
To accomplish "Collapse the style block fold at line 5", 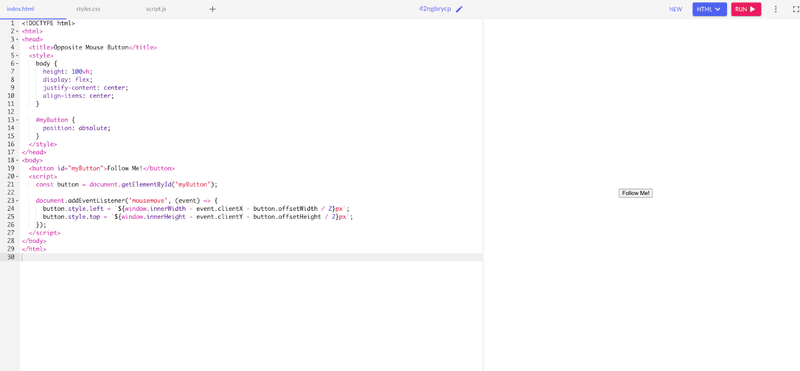I will [17, 55].
